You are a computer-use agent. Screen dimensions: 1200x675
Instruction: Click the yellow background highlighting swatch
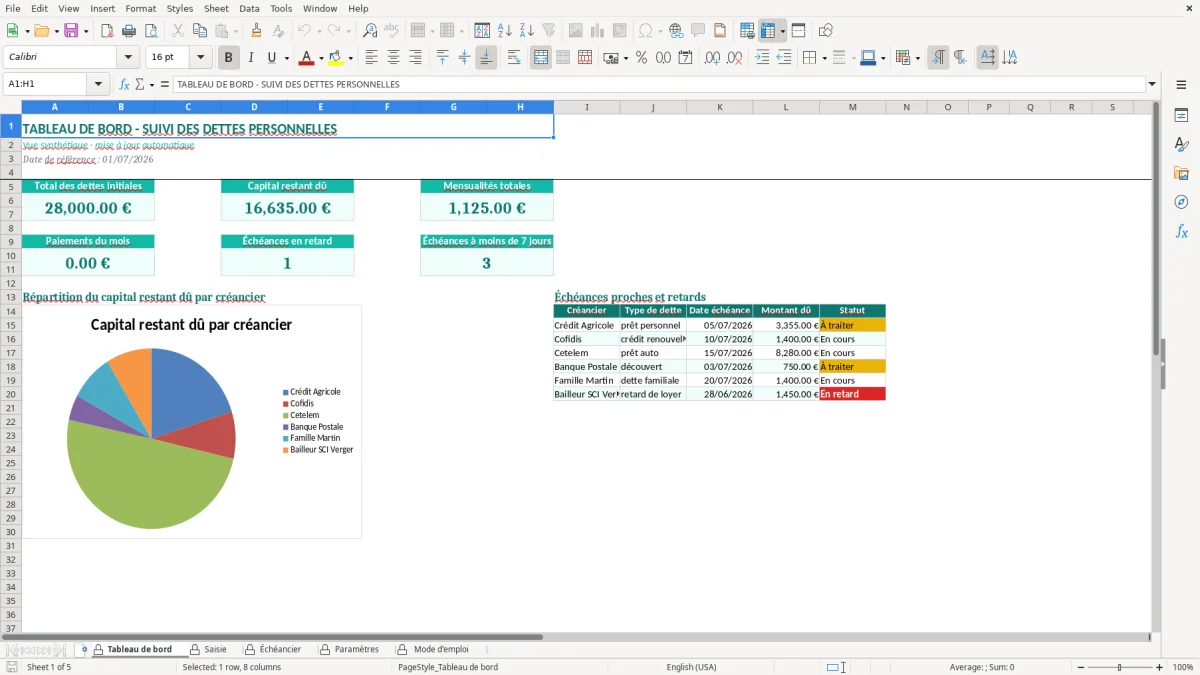335,58
